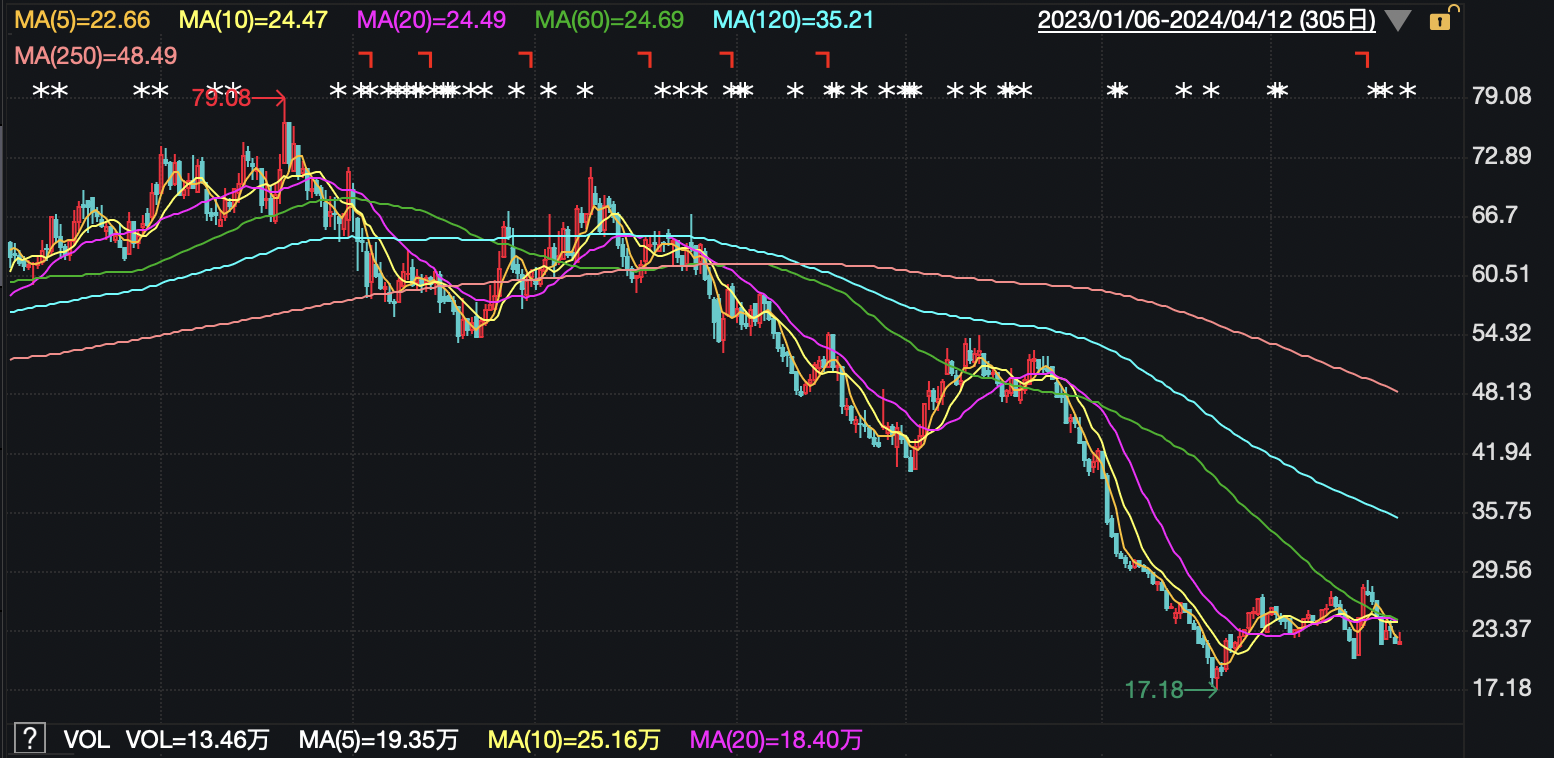Select the pink MA(250)=48.49 label
This screenshot has width=1554, height=758.
point(96,54)
